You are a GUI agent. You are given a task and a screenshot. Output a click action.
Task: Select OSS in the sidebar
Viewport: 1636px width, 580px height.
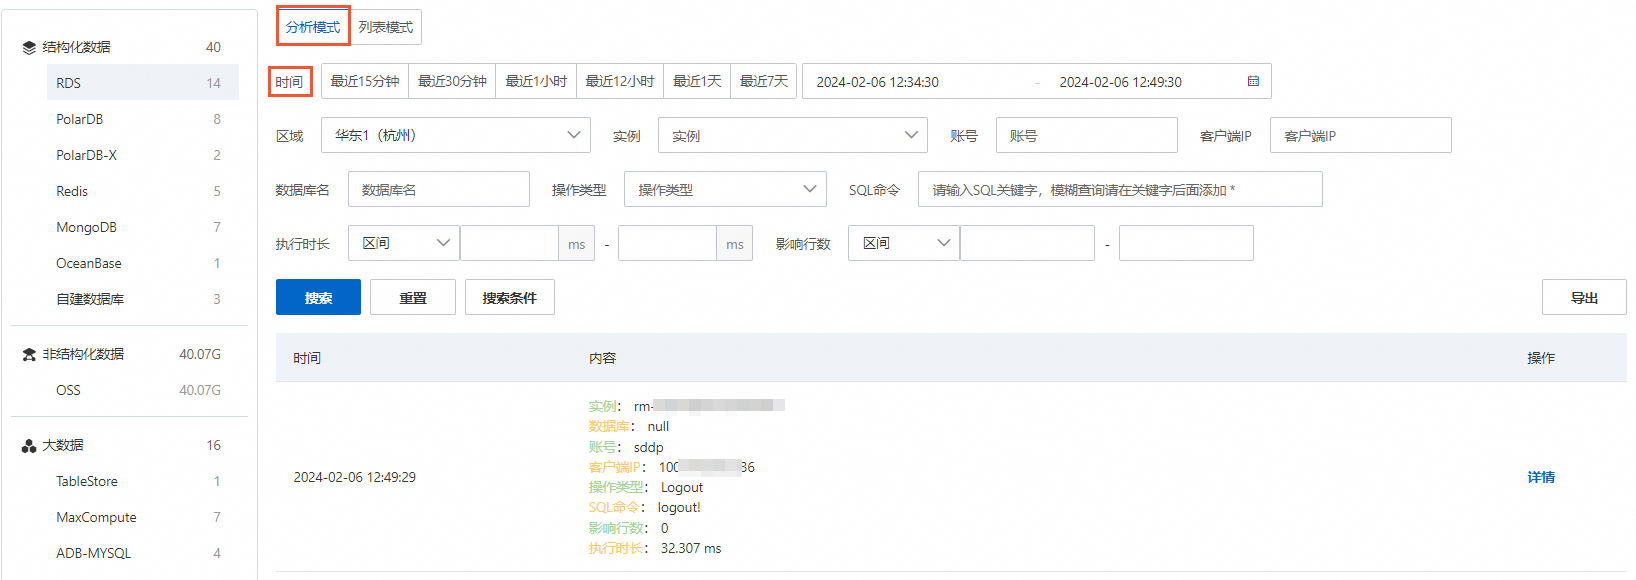tap(143, 390)
